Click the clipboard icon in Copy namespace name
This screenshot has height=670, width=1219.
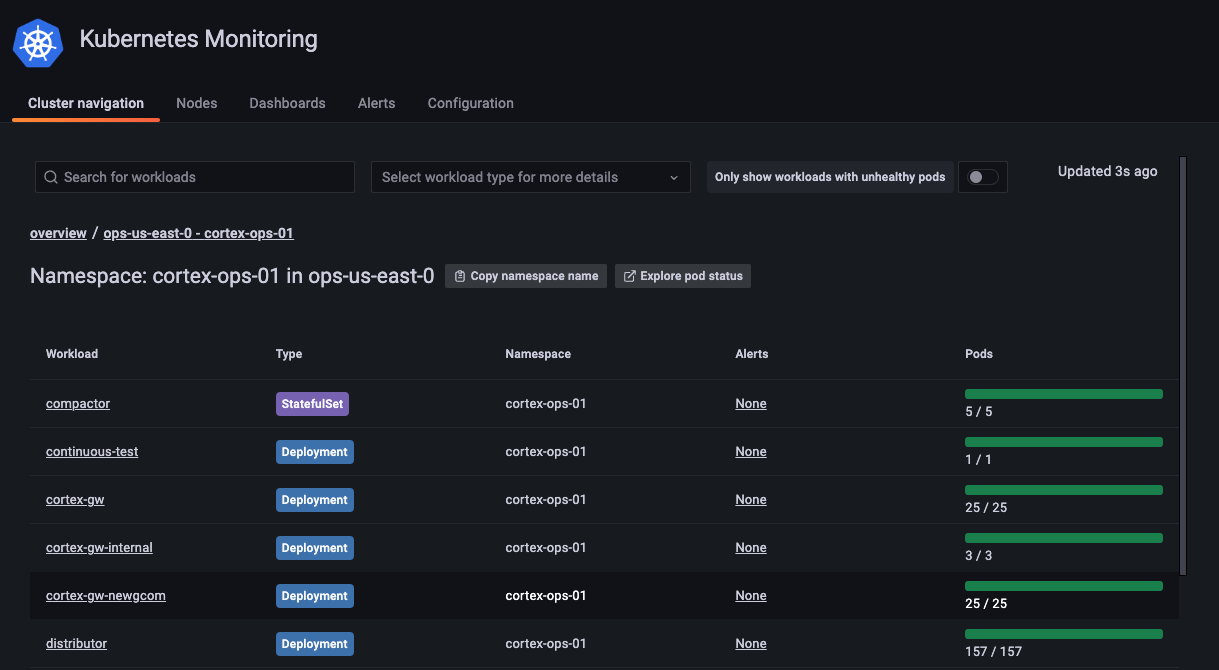tap(459, 276)
